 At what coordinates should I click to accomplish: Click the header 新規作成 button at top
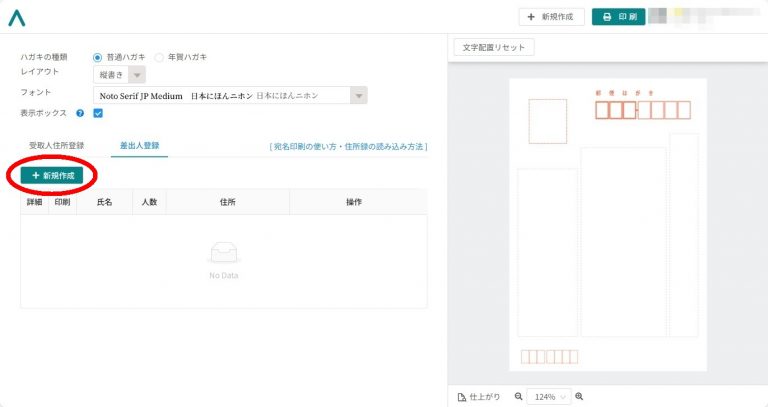click(x=552, y=17)
